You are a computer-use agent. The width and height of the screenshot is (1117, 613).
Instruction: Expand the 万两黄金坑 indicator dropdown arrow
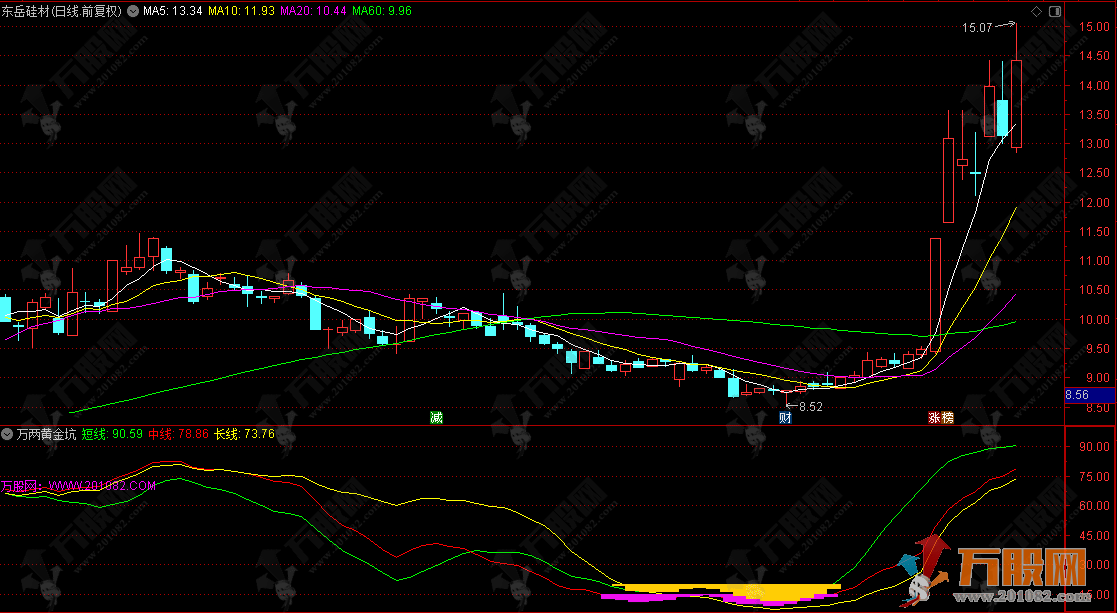7,434
